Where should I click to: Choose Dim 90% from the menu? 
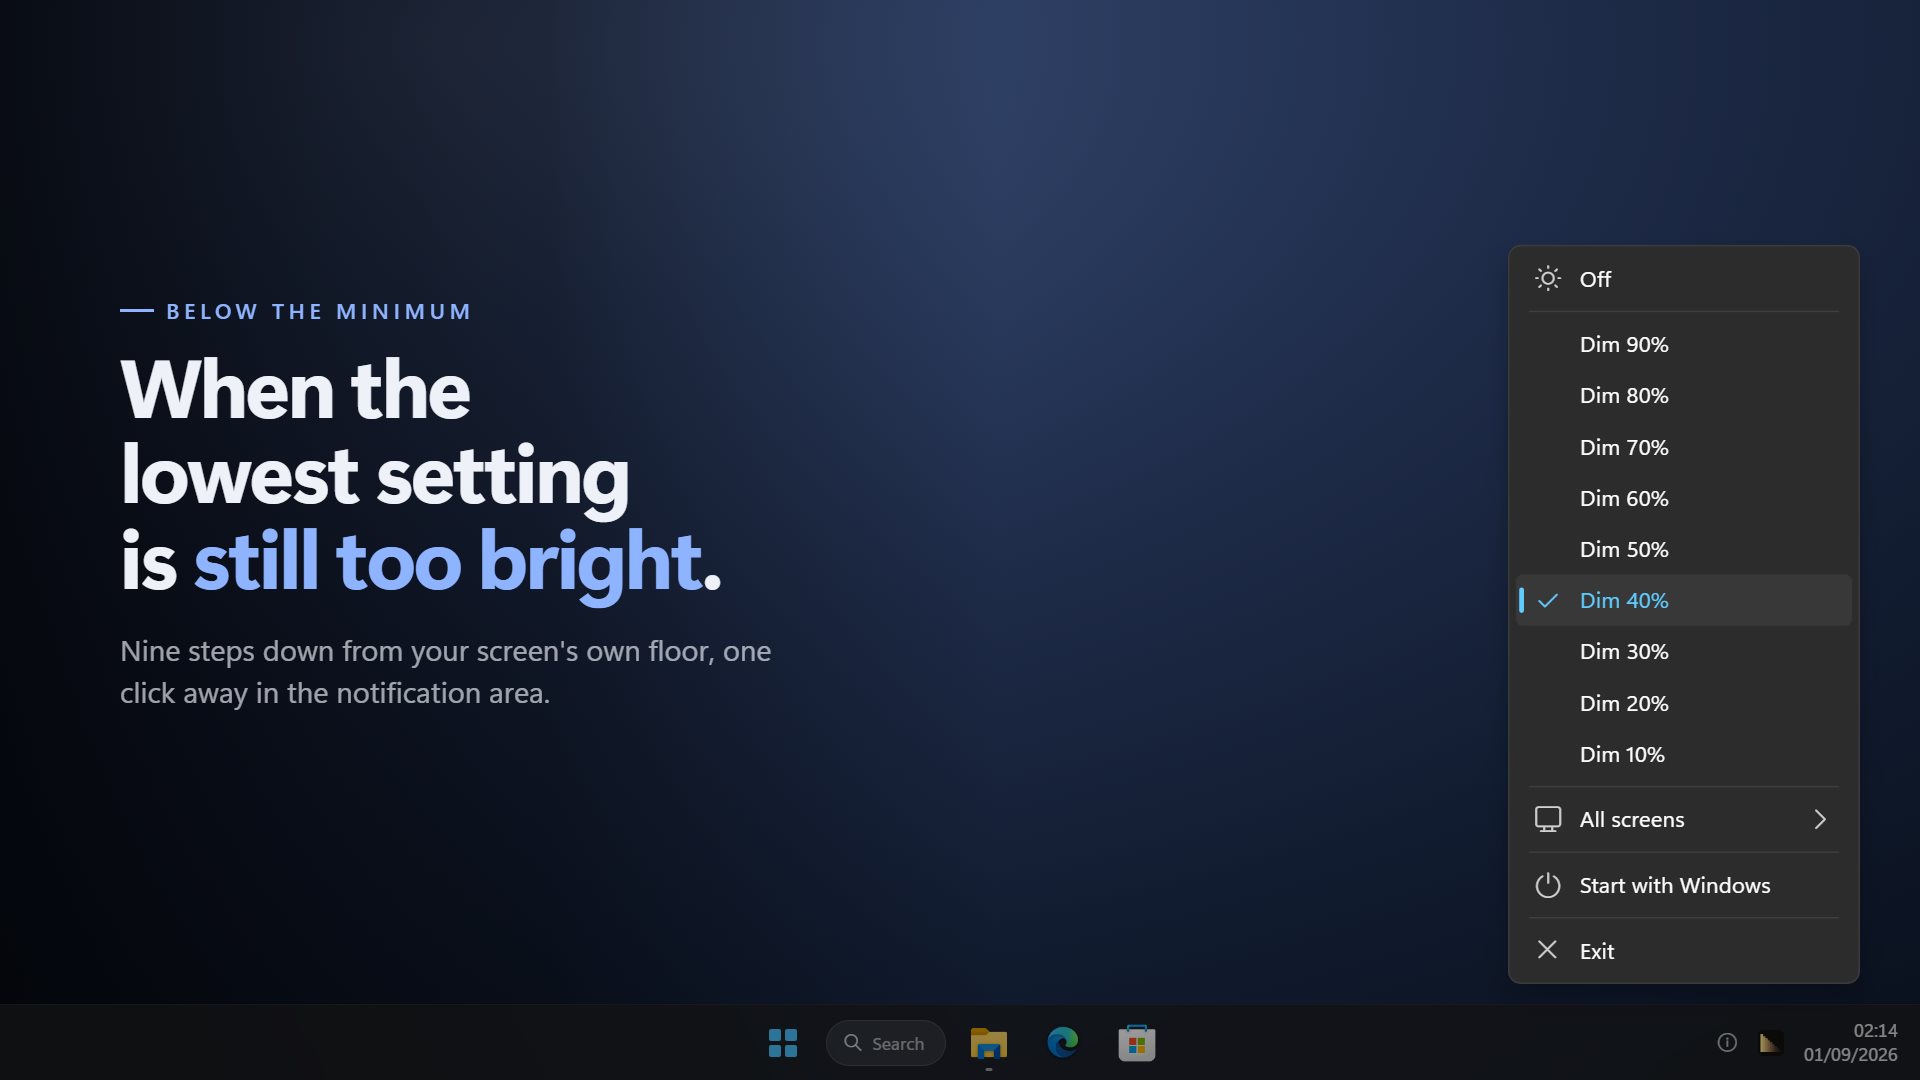(x=1684, y=344)
